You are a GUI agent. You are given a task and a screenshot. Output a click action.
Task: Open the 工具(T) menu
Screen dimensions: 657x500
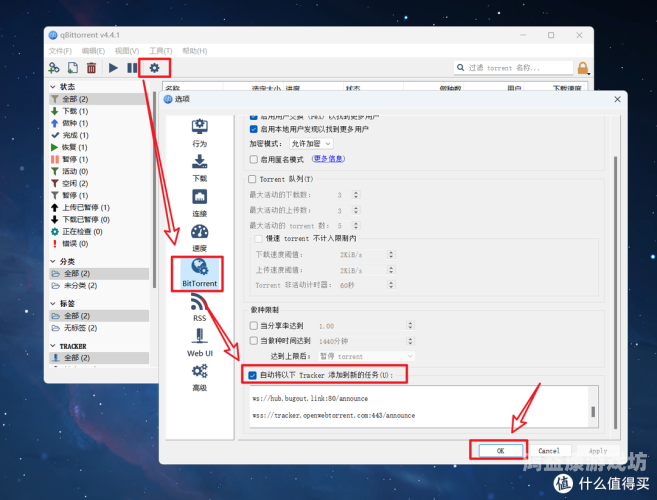(x=160, y=50)
